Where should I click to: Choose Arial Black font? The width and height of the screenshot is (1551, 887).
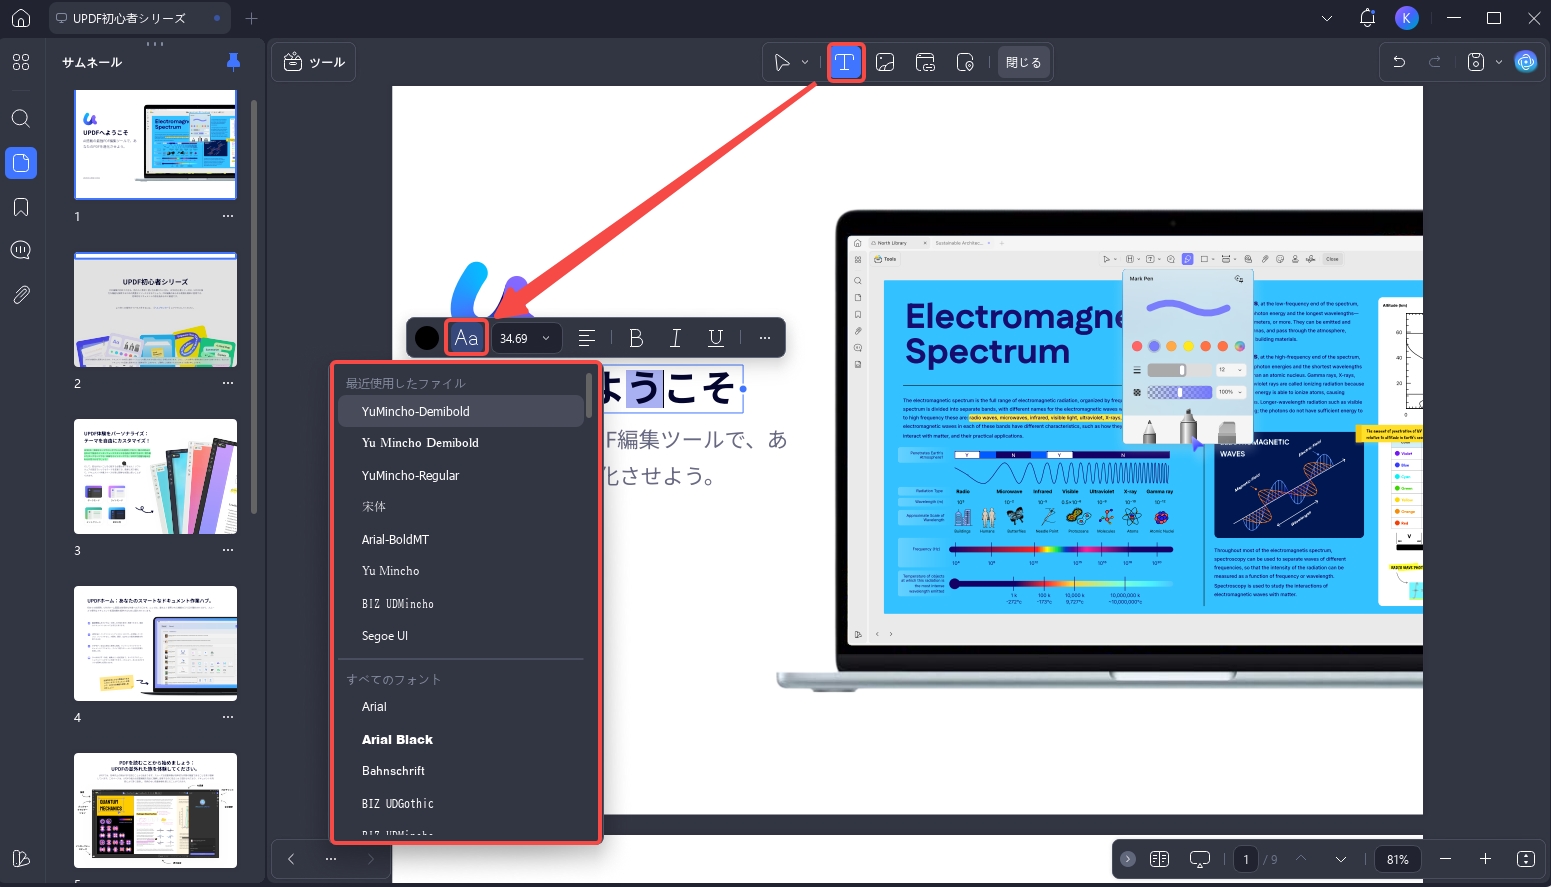[x=461, y=739]
